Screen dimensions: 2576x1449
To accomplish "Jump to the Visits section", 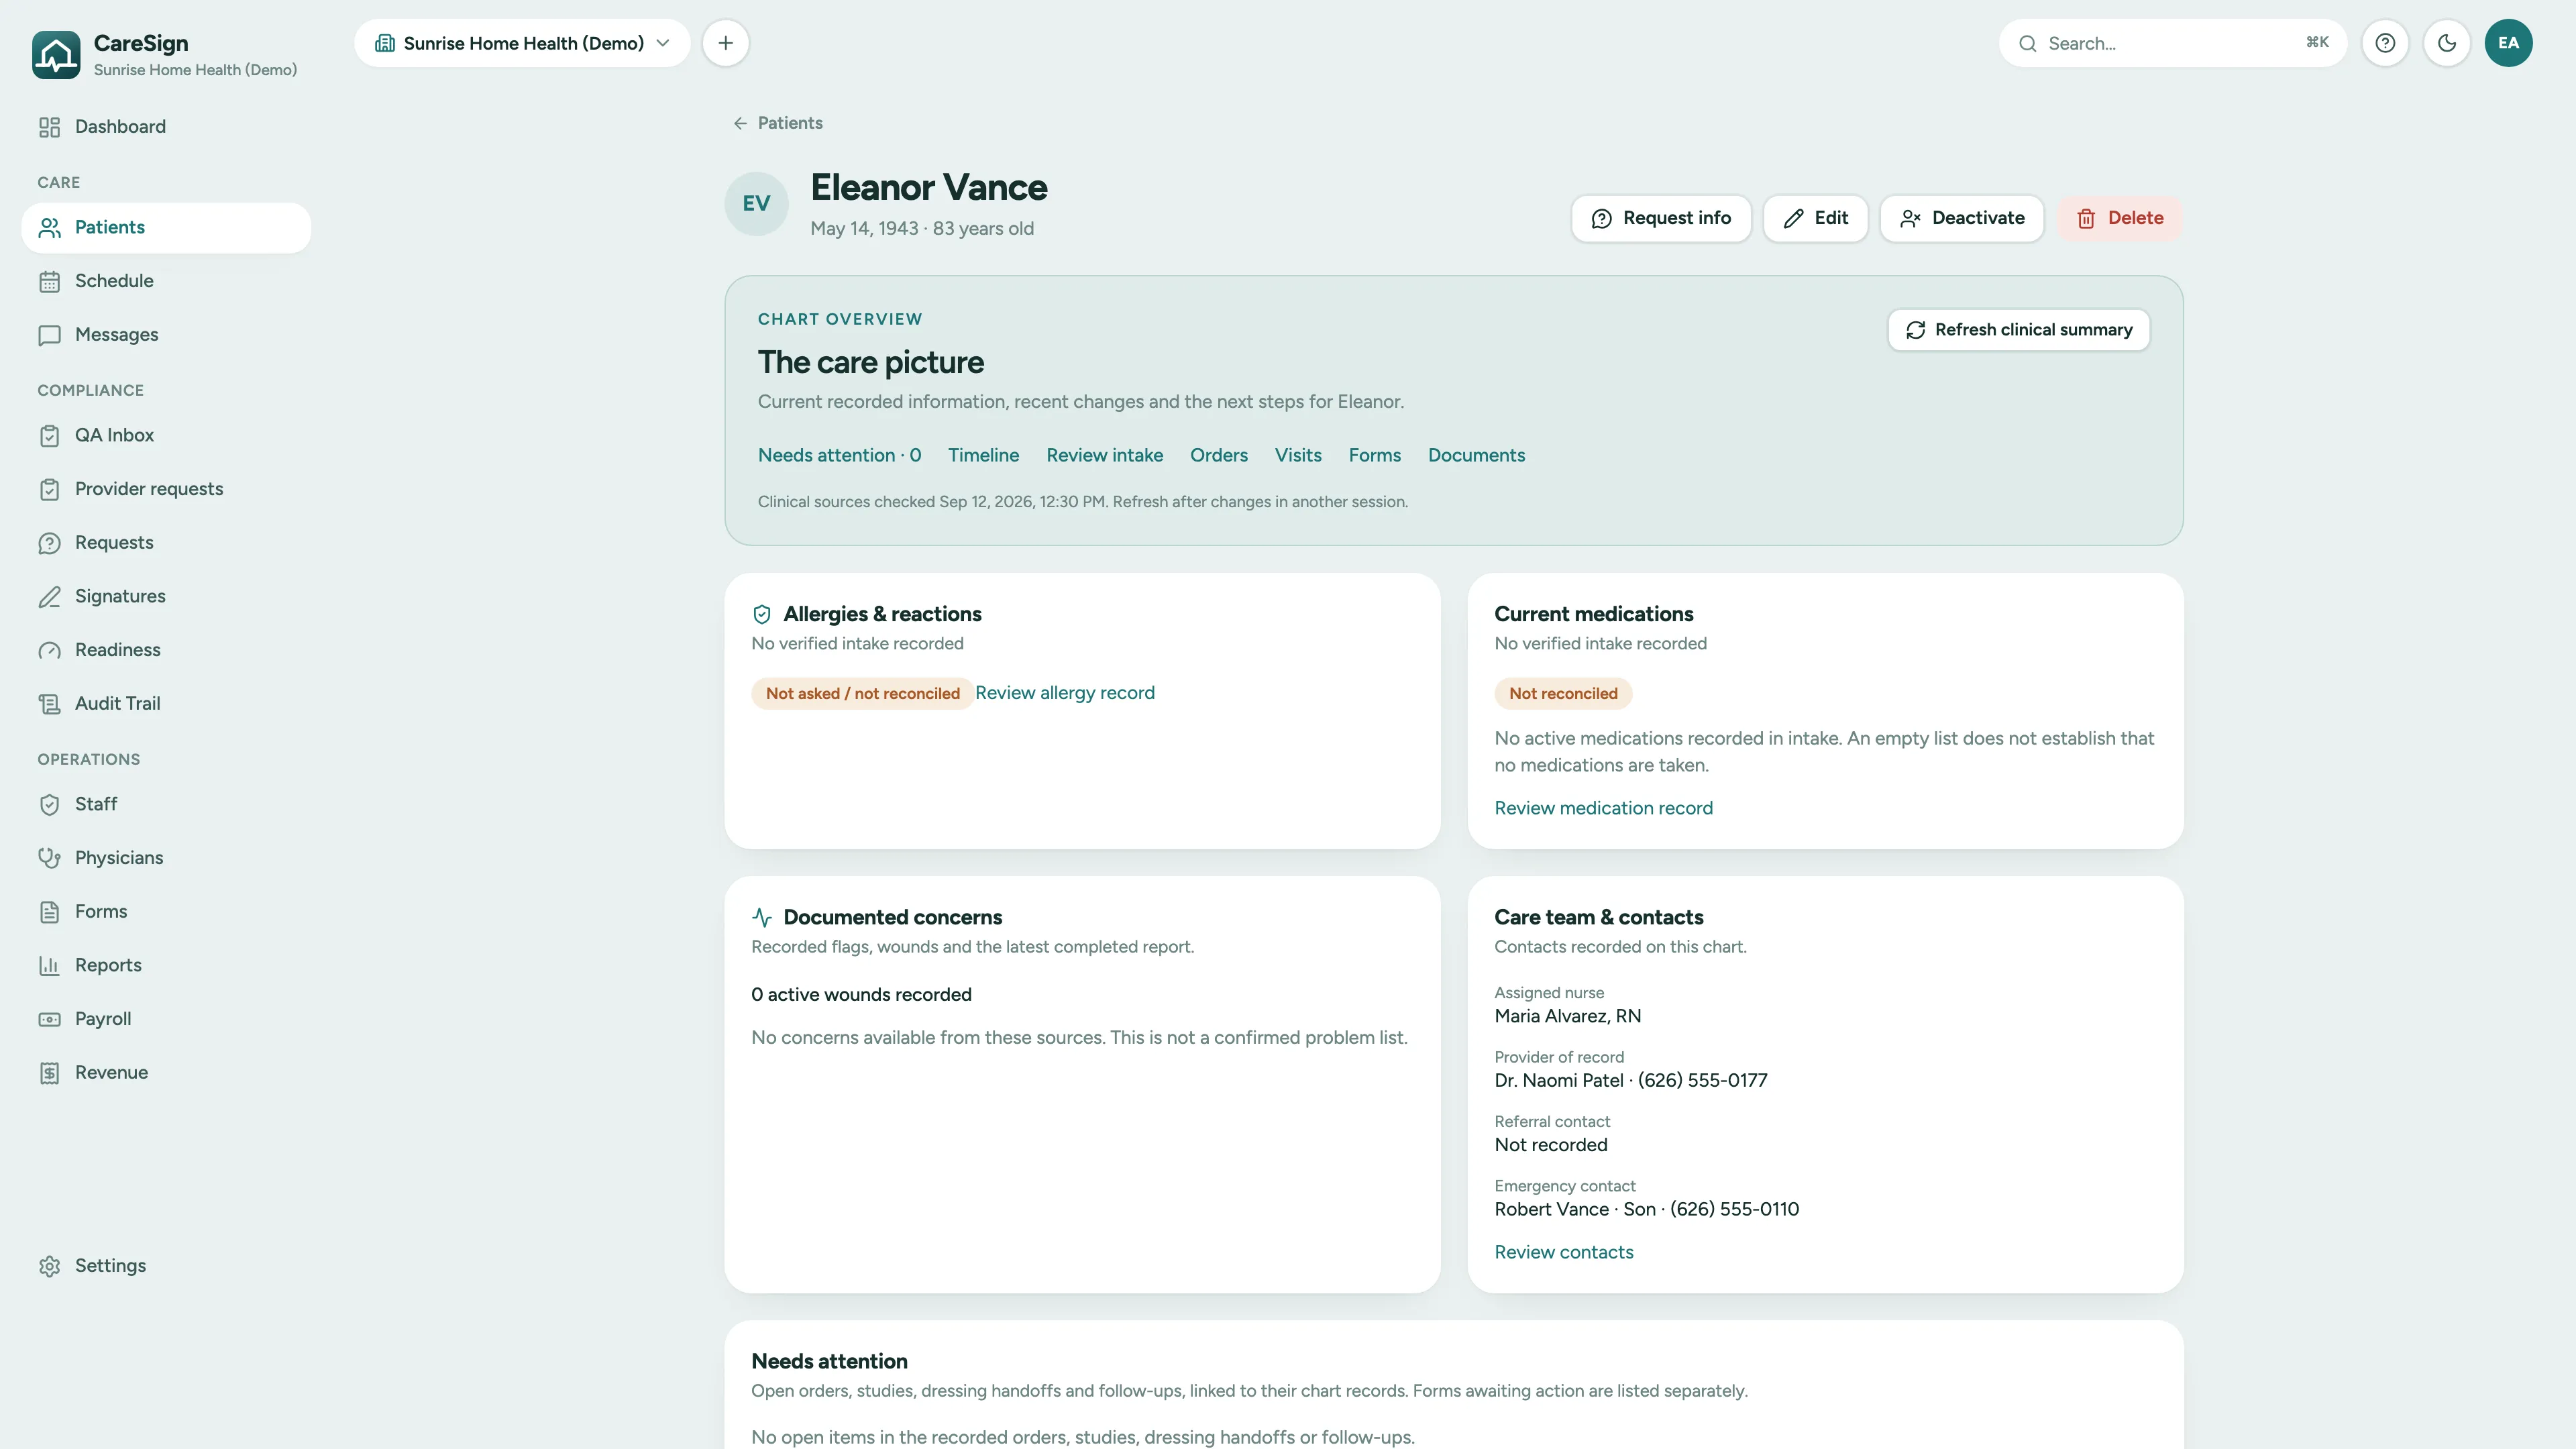I will (x=1298, y=455).
